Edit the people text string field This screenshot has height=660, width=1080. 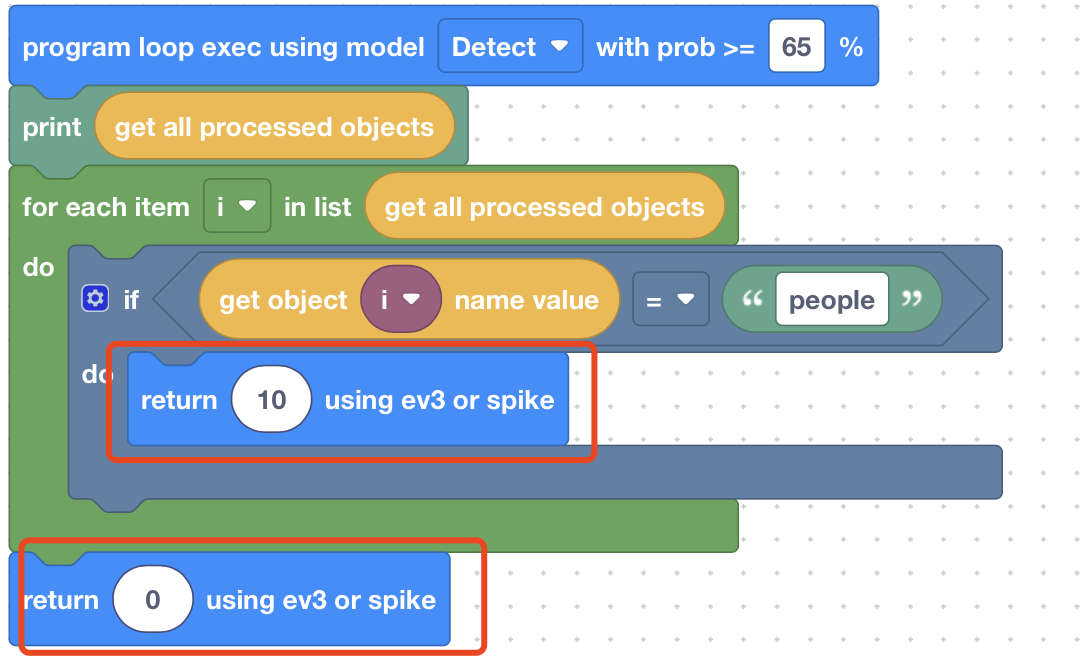831,300
